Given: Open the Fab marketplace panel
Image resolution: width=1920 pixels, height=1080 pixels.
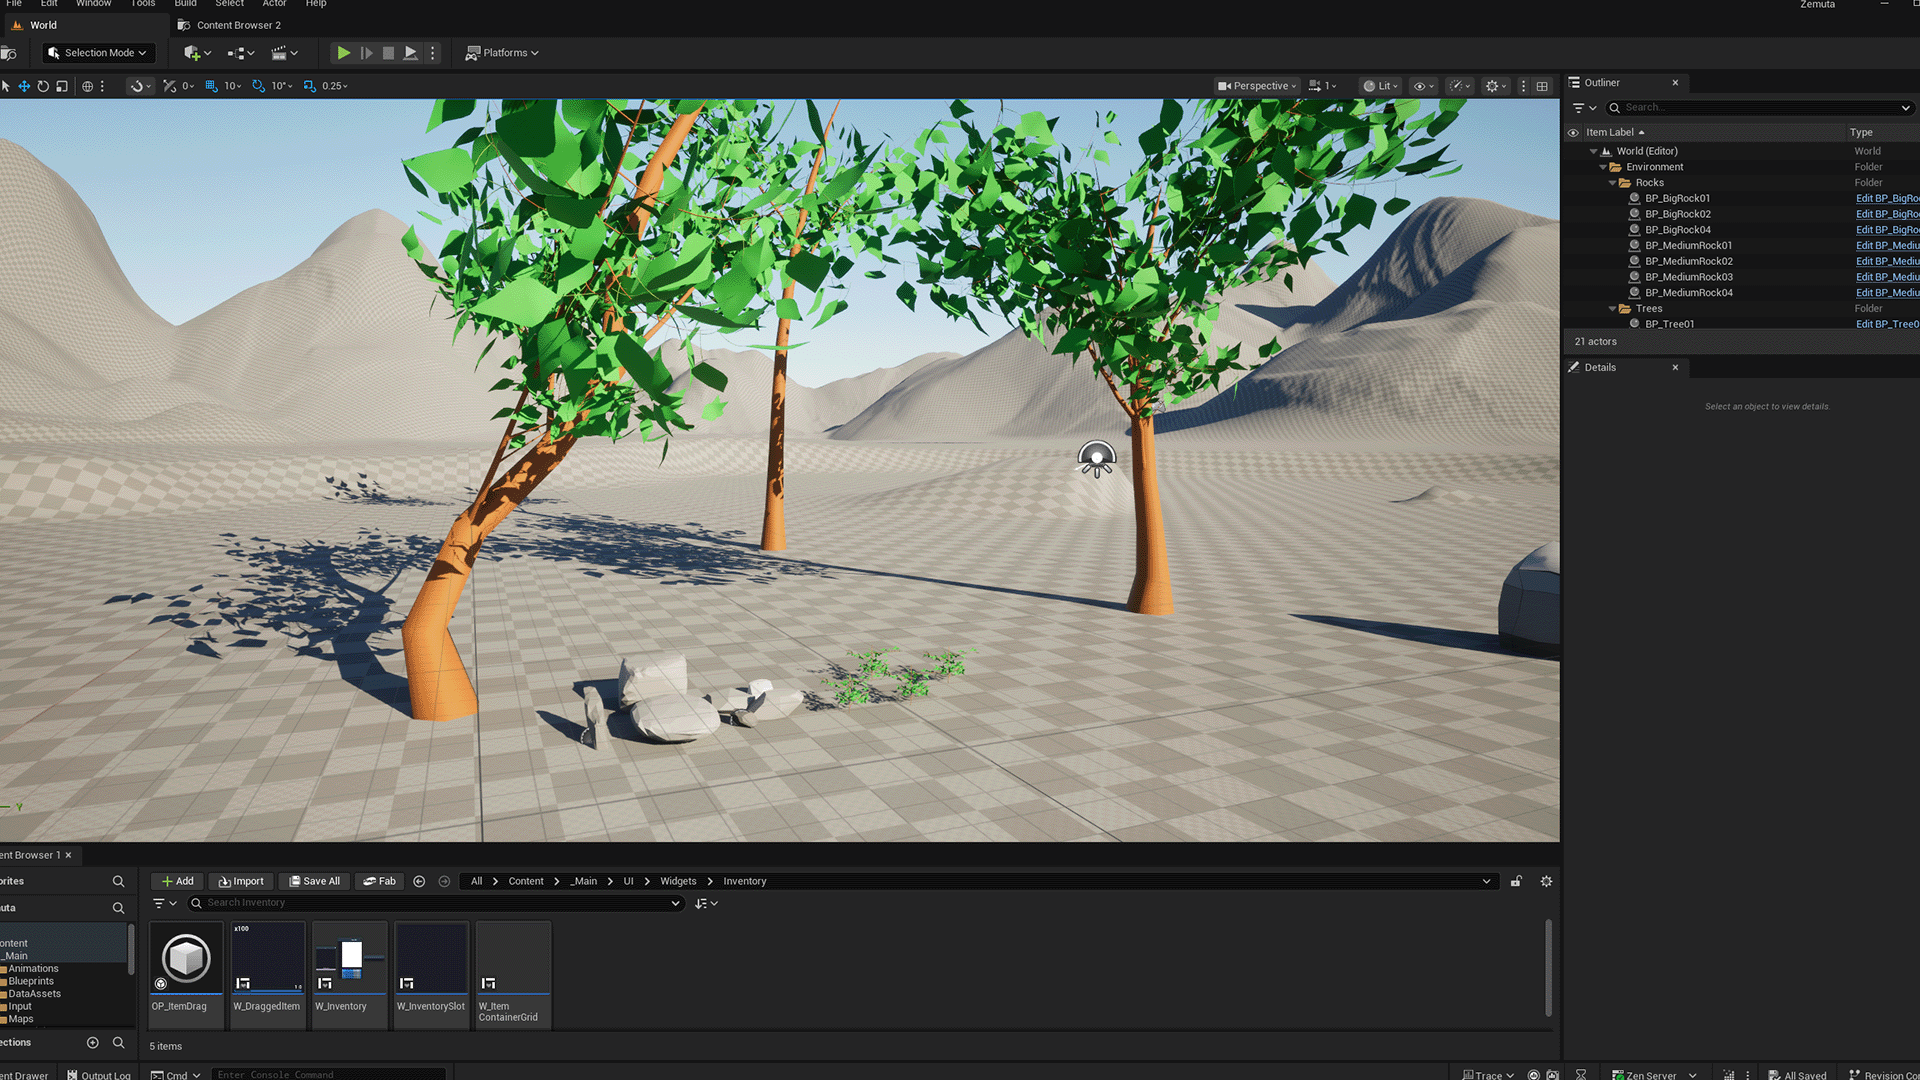Looking at the screenshot, I should [379, 881].
